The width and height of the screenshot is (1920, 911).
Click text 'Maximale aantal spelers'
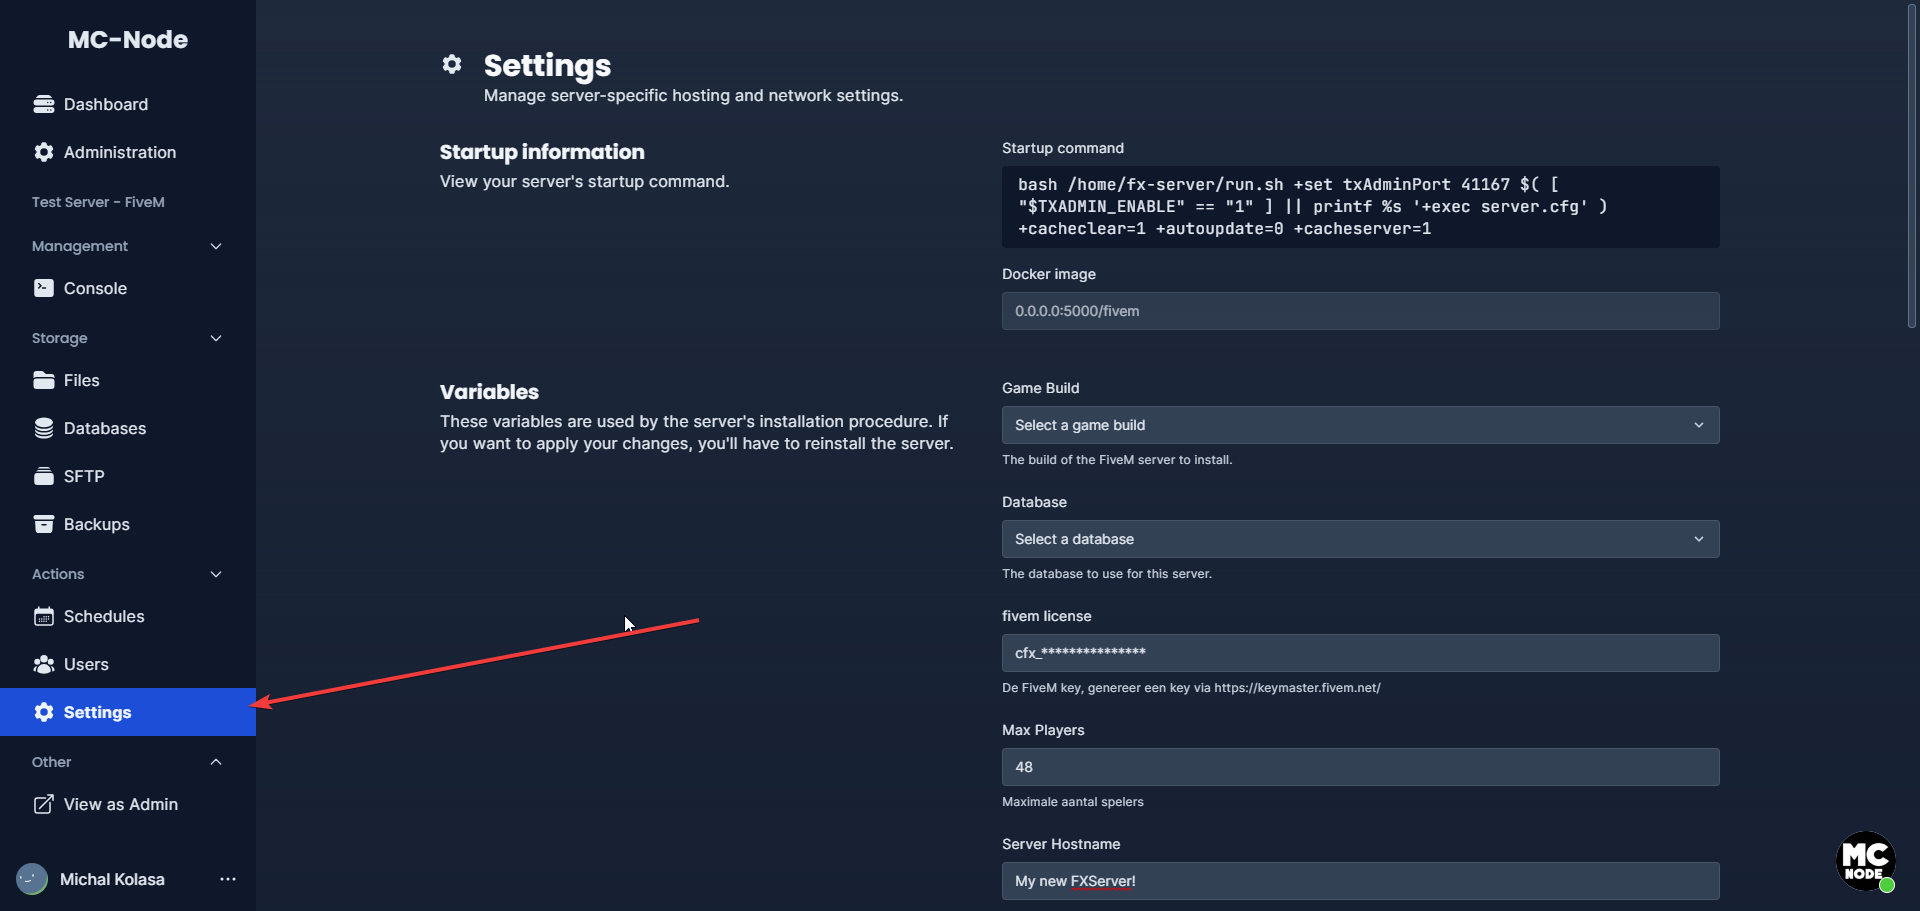1073,802
